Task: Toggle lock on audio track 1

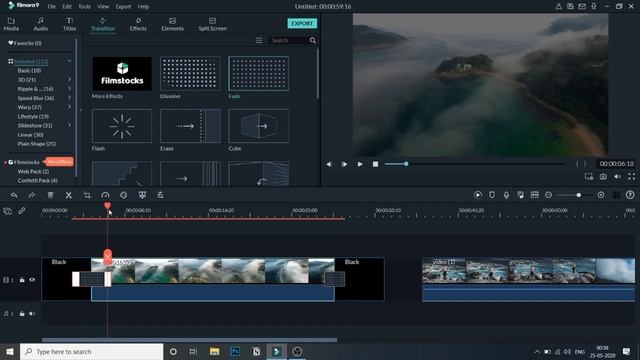Action: (x=22, y=313)
